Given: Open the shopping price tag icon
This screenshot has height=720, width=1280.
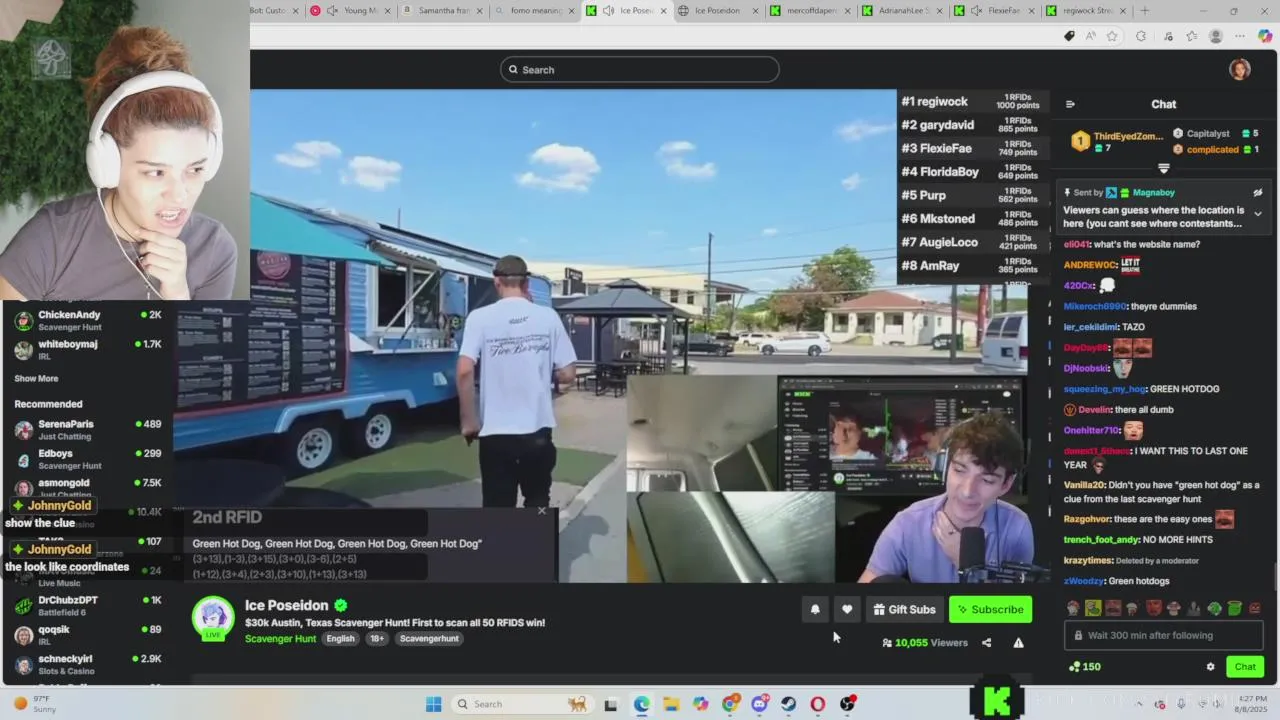Looking at the screenshot, I should (1069, 36).
